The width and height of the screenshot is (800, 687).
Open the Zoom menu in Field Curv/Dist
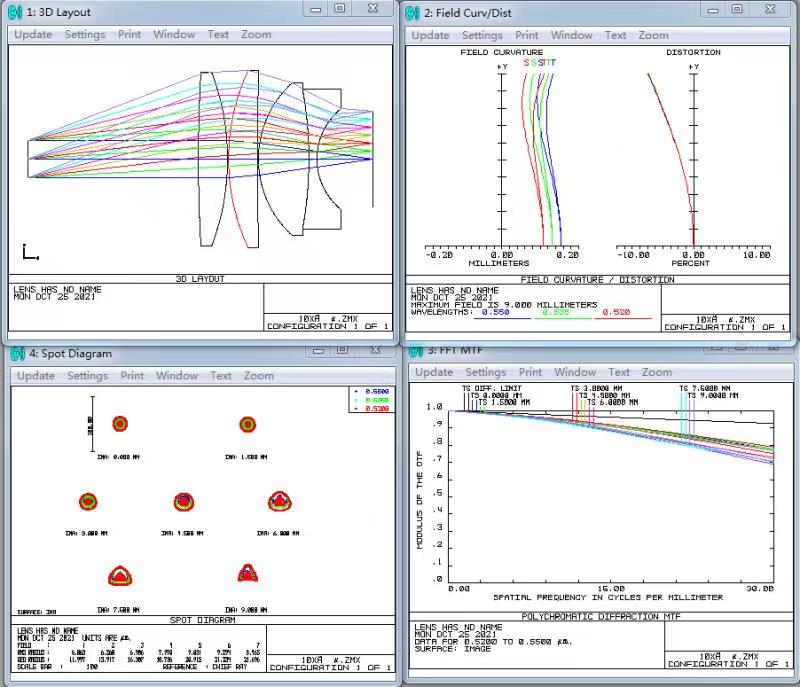(653, 35)
